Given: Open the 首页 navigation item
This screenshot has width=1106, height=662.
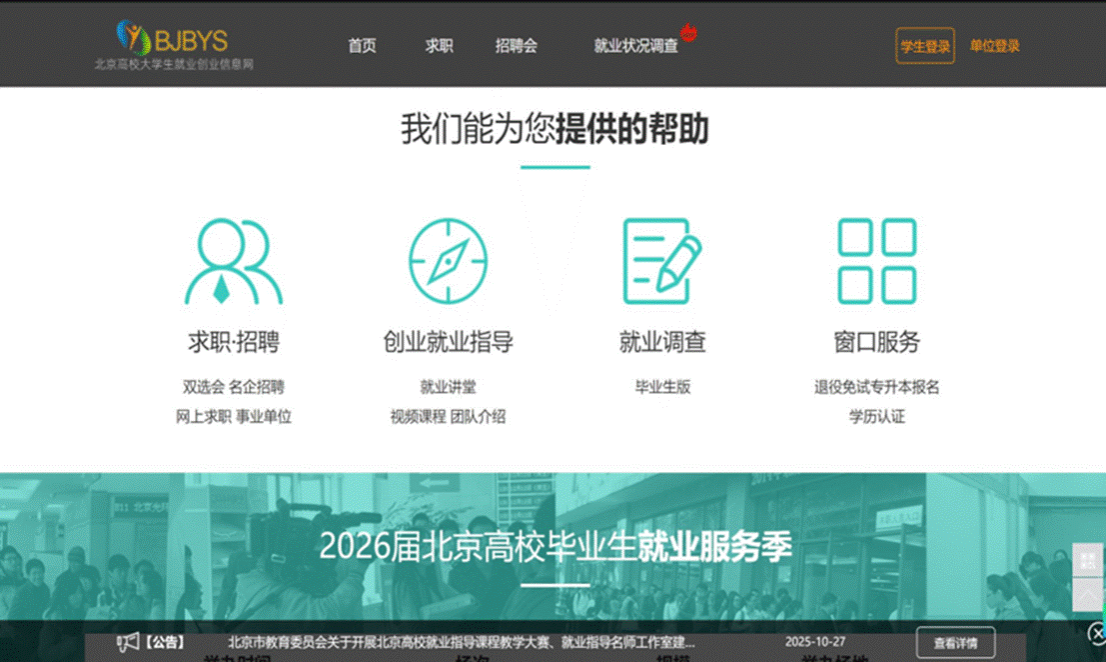Looking at the screenshot, I should click(362, 46).
